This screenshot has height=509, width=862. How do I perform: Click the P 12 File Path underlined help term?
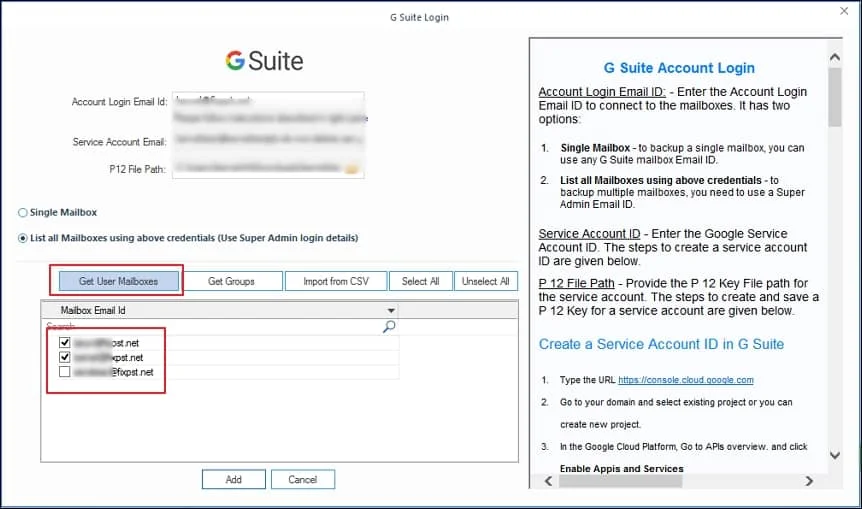(x=576, y=283)
